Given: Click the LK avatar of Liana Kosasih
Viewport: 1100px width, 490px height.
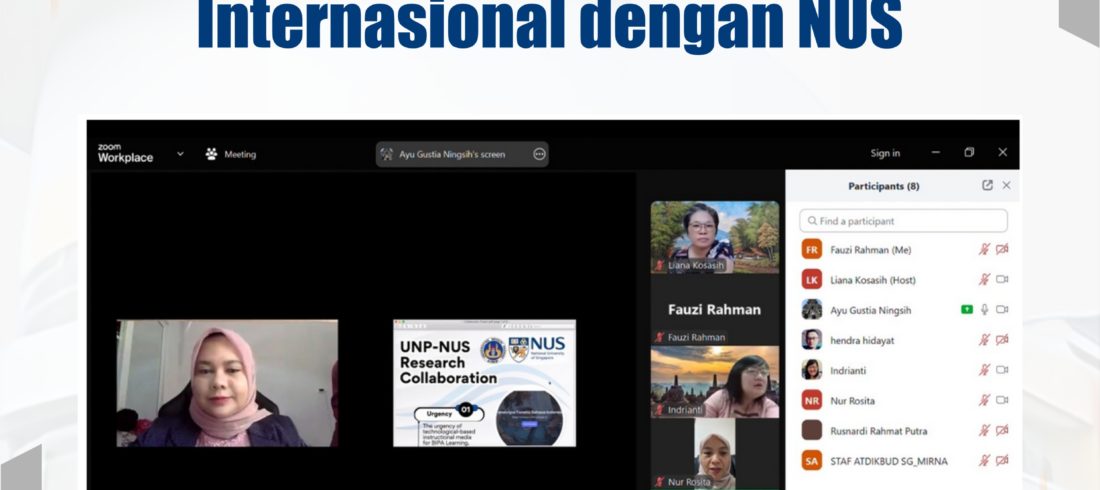Looking at the screenshot, I should (x=812, y=279).
